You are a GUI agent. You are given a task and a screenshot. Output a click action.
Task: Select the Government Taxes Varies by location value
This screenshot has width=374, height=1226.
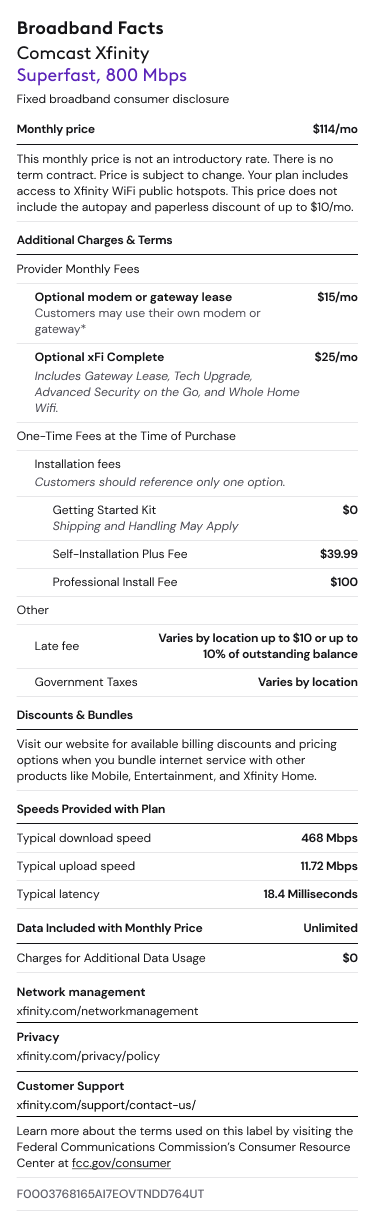coord(307,682)
